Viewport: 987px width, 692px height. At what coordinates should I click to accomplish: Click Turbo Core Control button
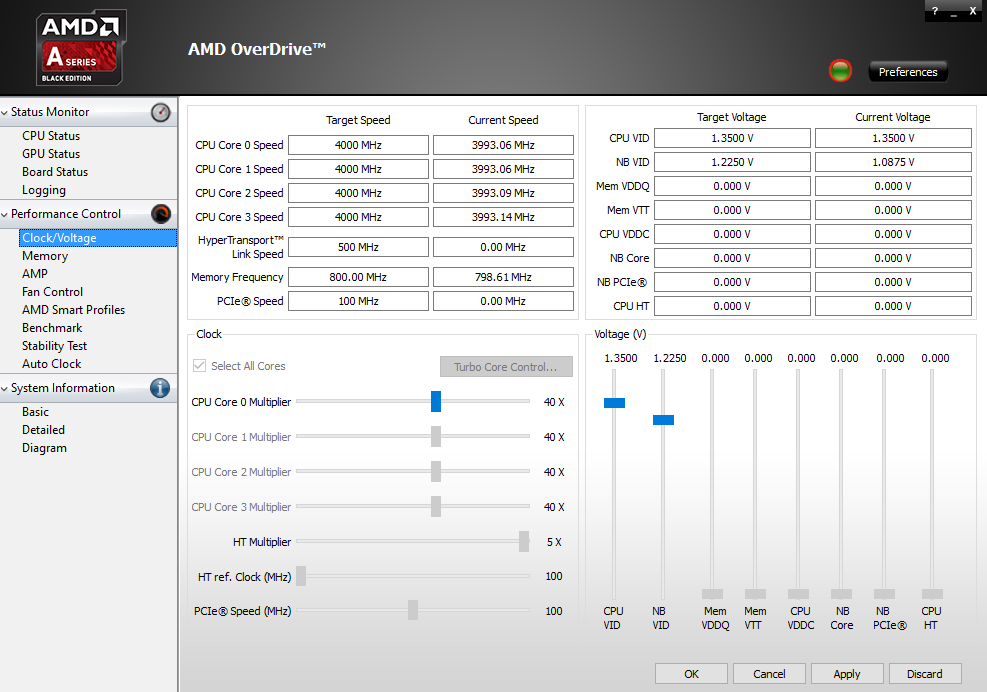[x=506, y=366]
